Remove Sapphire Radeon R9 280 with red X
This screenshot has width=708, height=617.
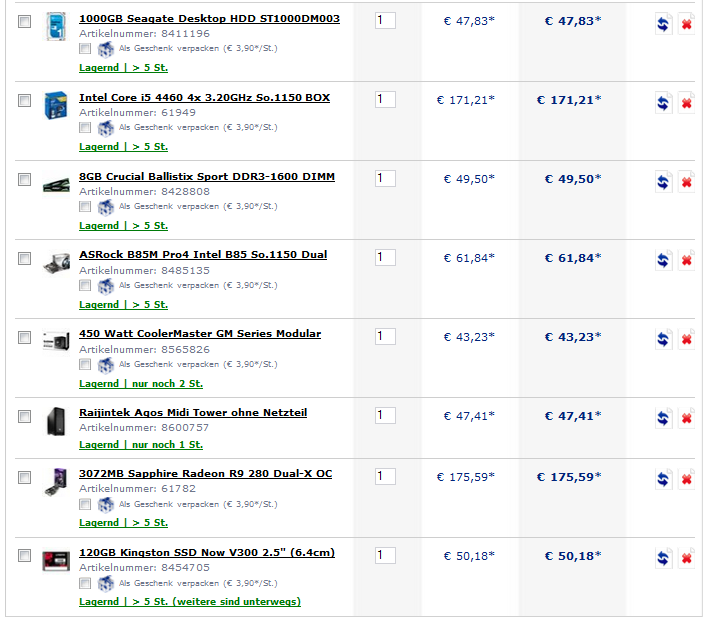coord(686,480)
